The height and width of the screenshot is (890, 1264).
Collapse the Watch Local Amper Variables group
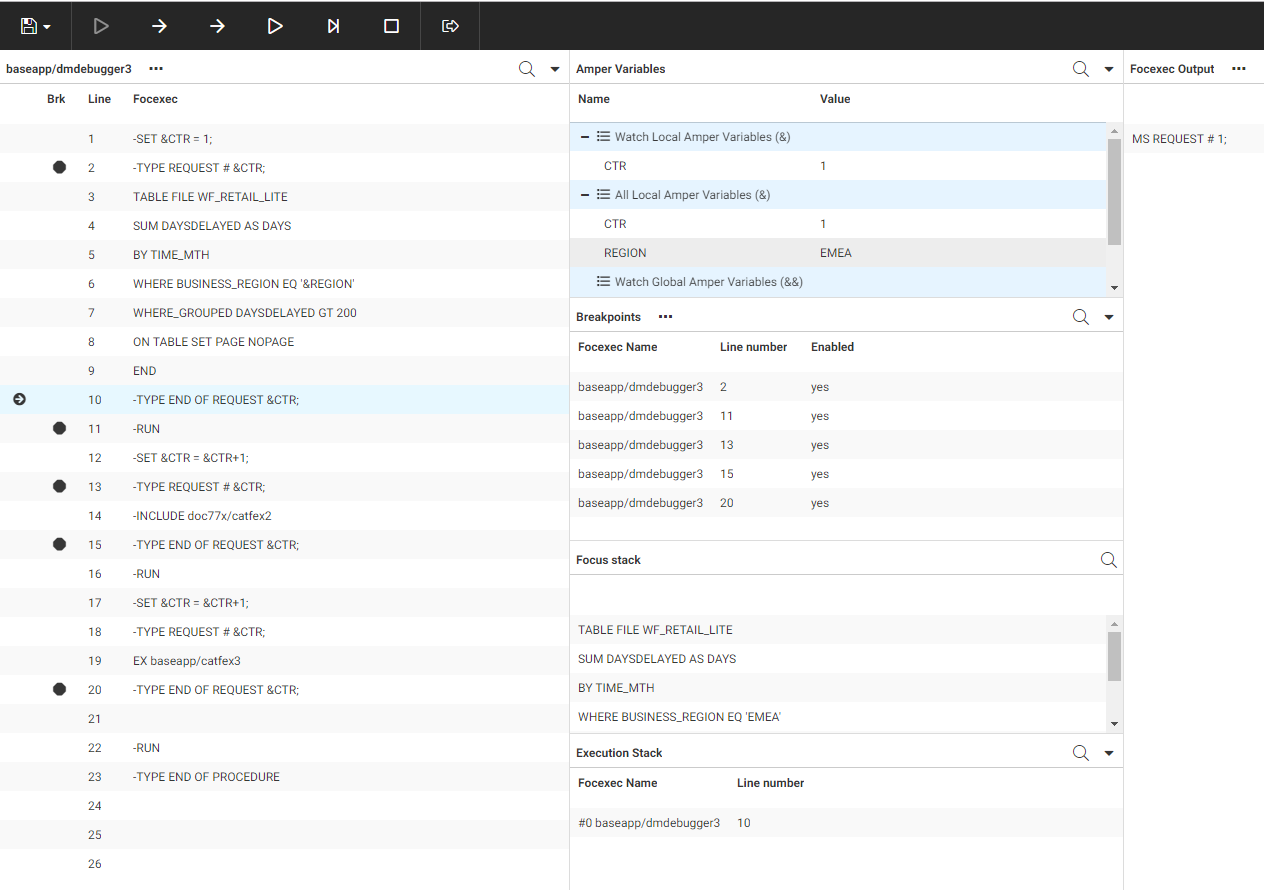coord(585,137)
